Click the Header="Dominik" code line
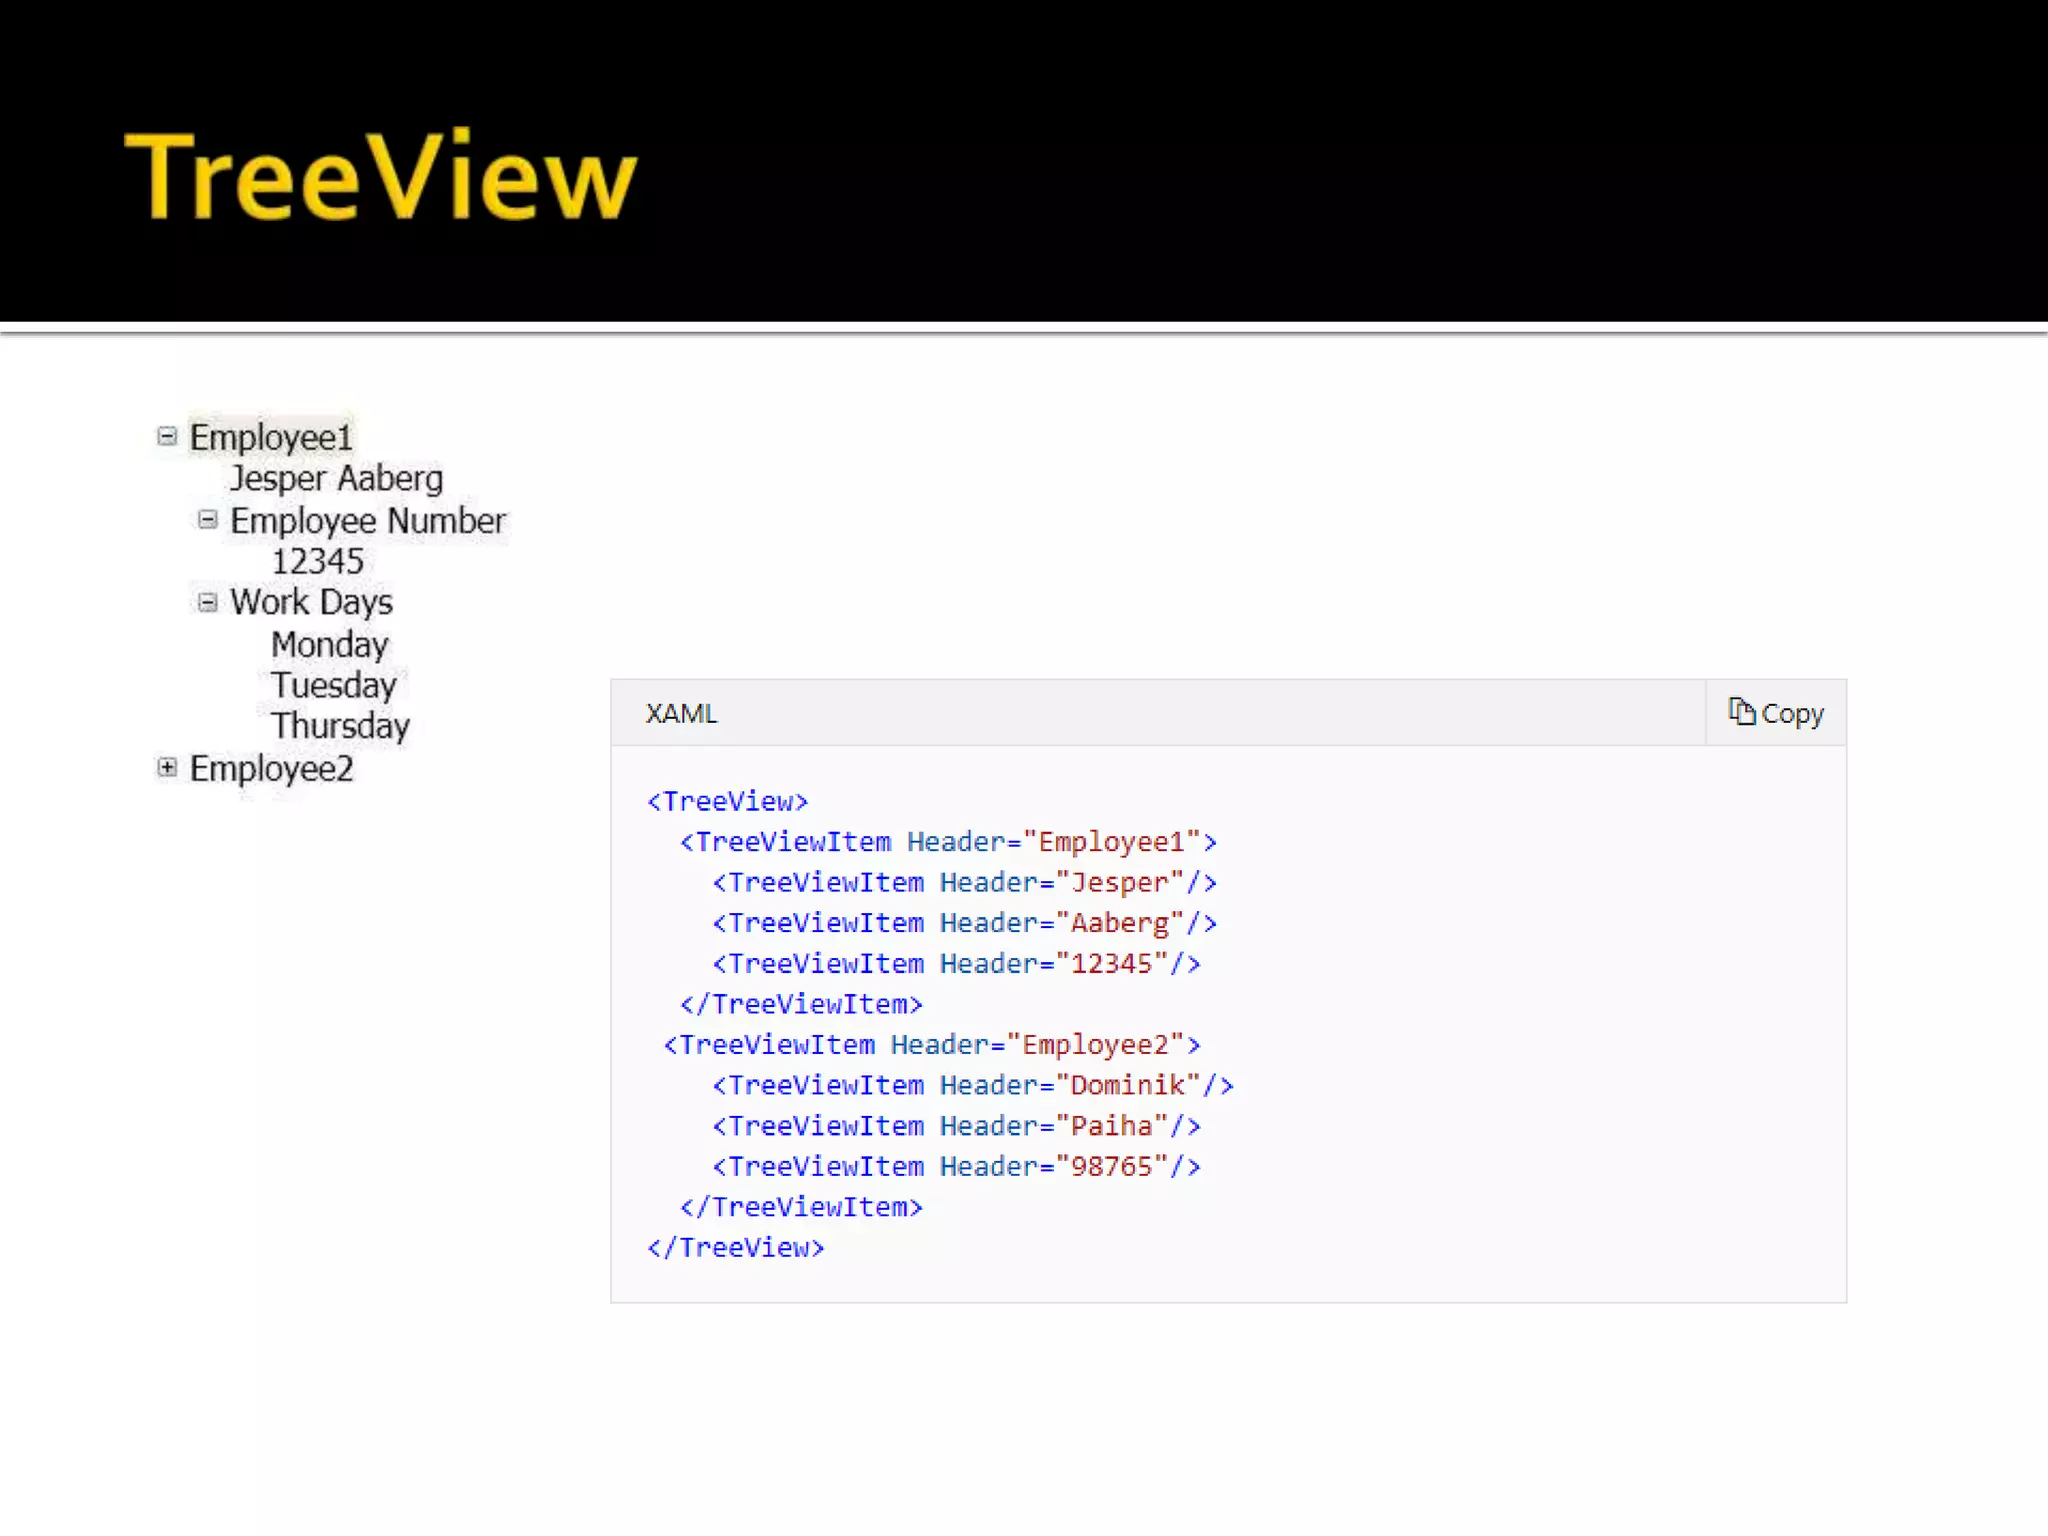 tap(973, 1085)
